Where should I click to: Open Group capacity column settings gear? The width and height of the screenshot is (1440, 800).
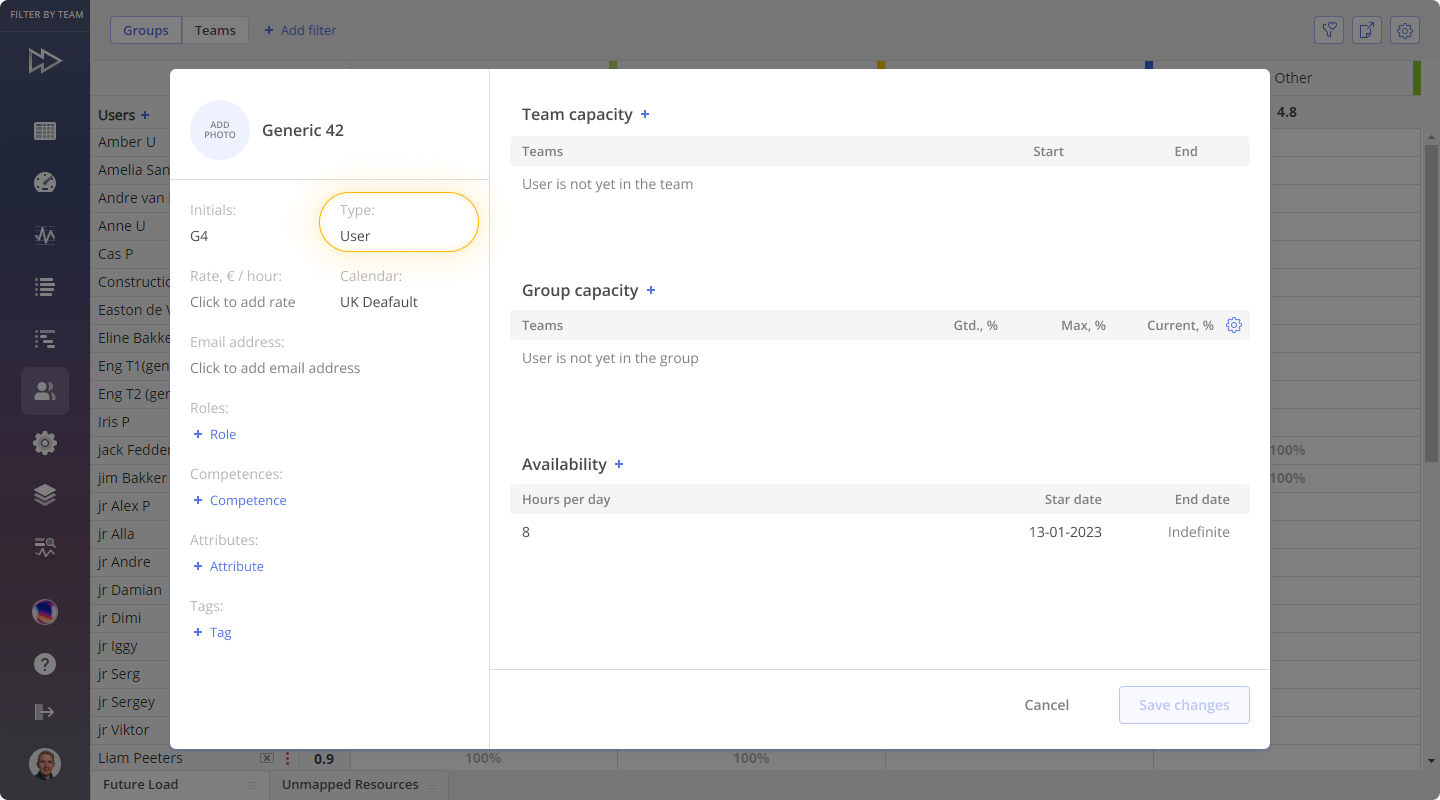click(1234, 325)
